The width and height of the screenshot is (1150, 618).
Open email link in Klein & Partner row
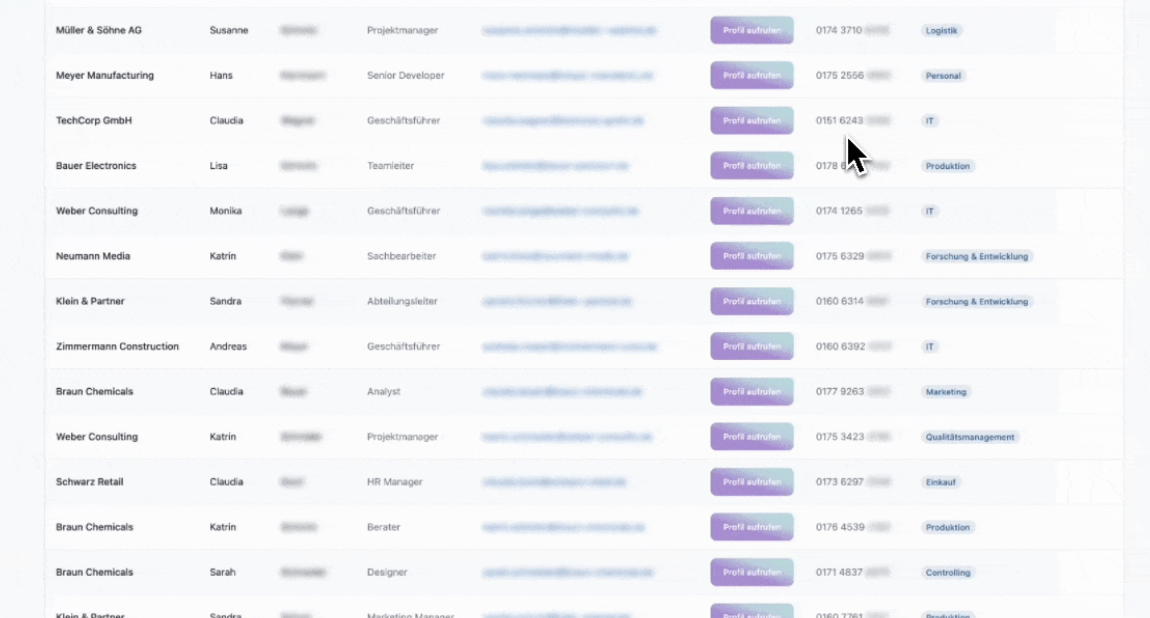pyautogui.click(x=557, y=301)
